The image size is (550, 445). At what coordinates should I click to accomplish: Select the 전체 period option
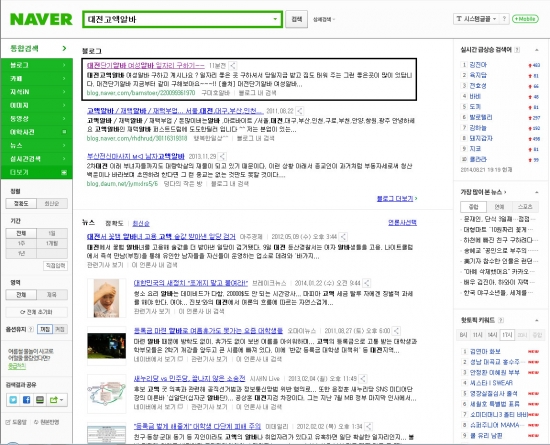tap(21, 233)
